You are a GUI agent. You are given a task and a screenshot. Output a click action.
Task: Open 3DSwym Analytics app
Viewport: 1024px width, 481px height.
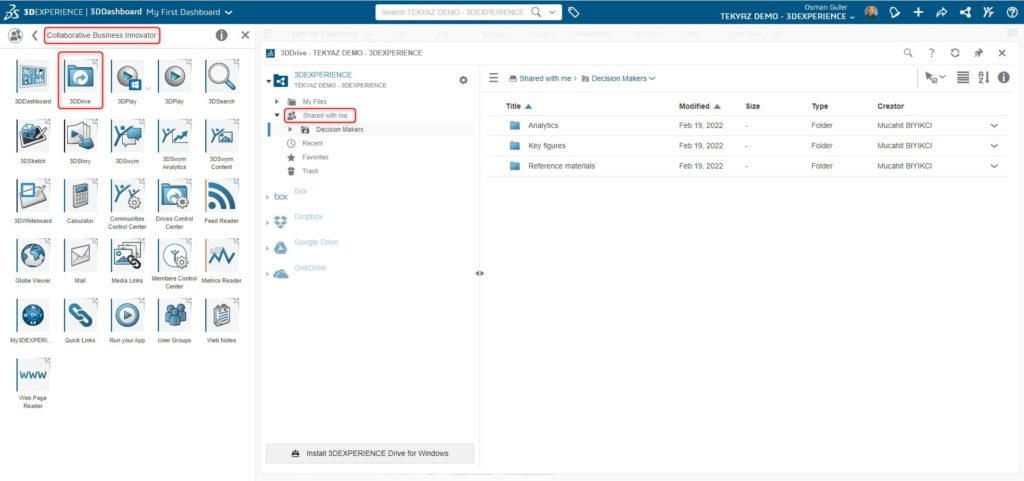[174, 136]
